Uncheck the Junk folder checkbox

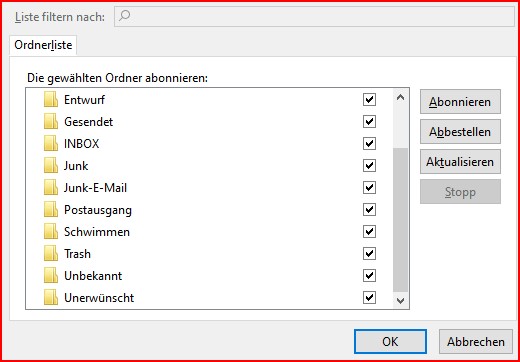pyautogui.click(x=369, y=166)
